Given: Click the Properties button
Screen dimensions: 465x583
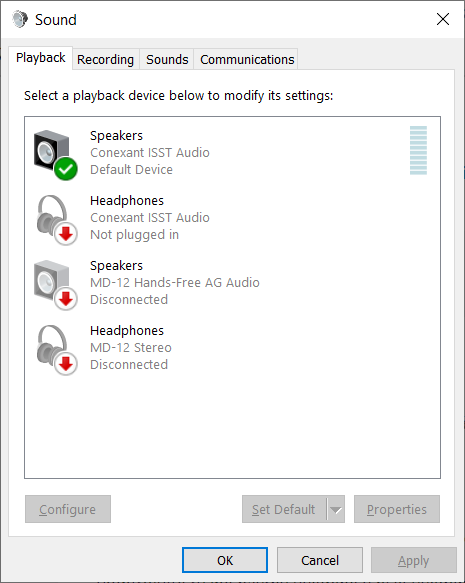Looking at the screenshot, I should 397,509.
